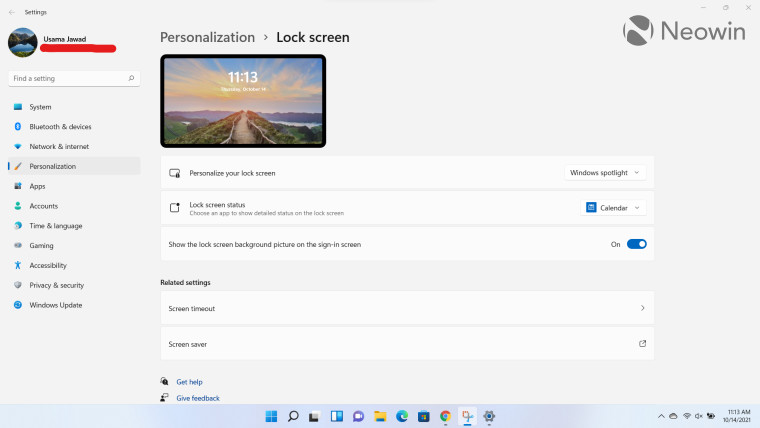This screenshot has height=428, width=760.
Task: Open Screen saver external settings
Action: (407, 344)
